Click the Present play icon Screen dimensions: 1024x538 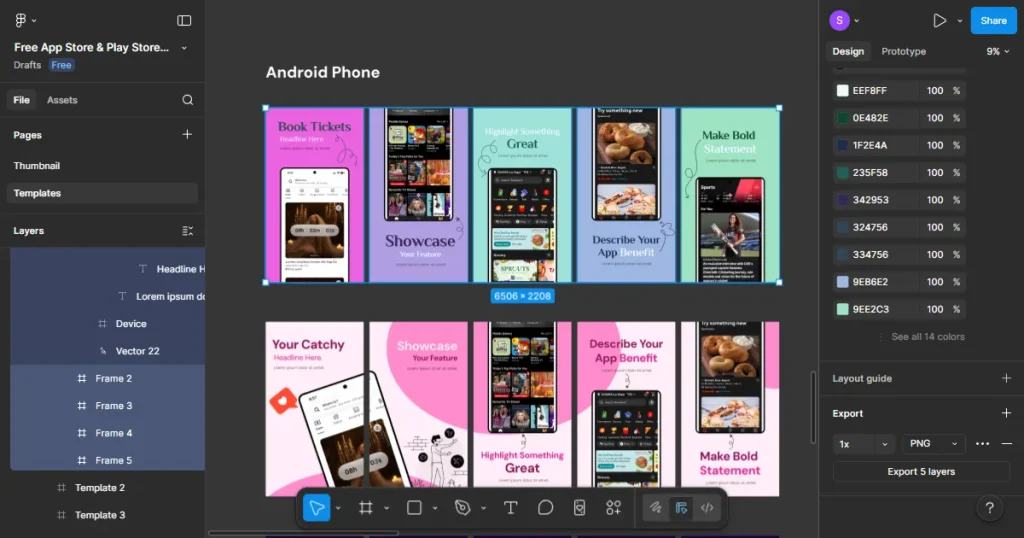pyautogui.click(x=939, y=21)
